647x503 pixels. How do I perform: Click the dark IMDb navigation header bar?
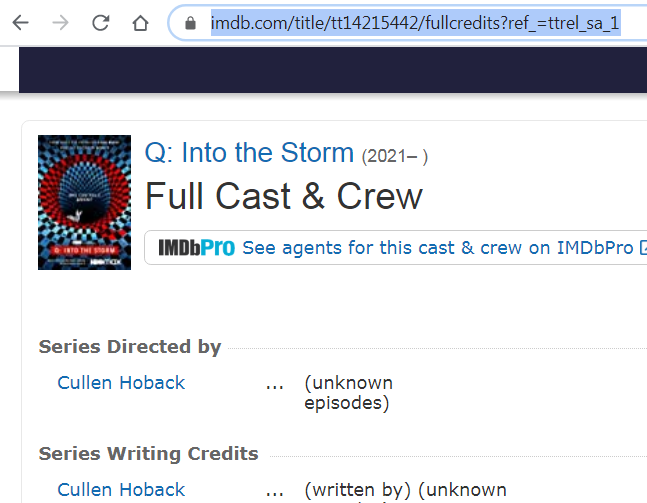[x=333, y=69]
